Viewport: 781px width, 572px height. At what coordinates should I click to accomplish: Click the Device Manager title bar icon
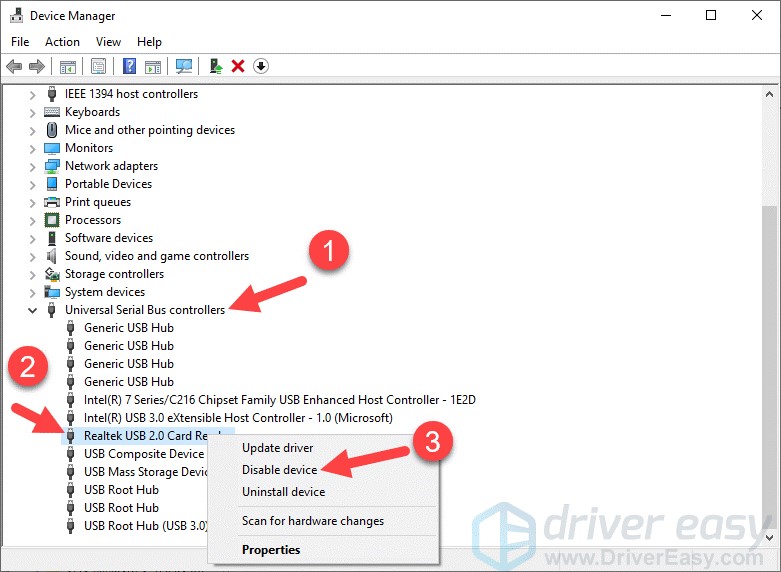coord(16,15)
